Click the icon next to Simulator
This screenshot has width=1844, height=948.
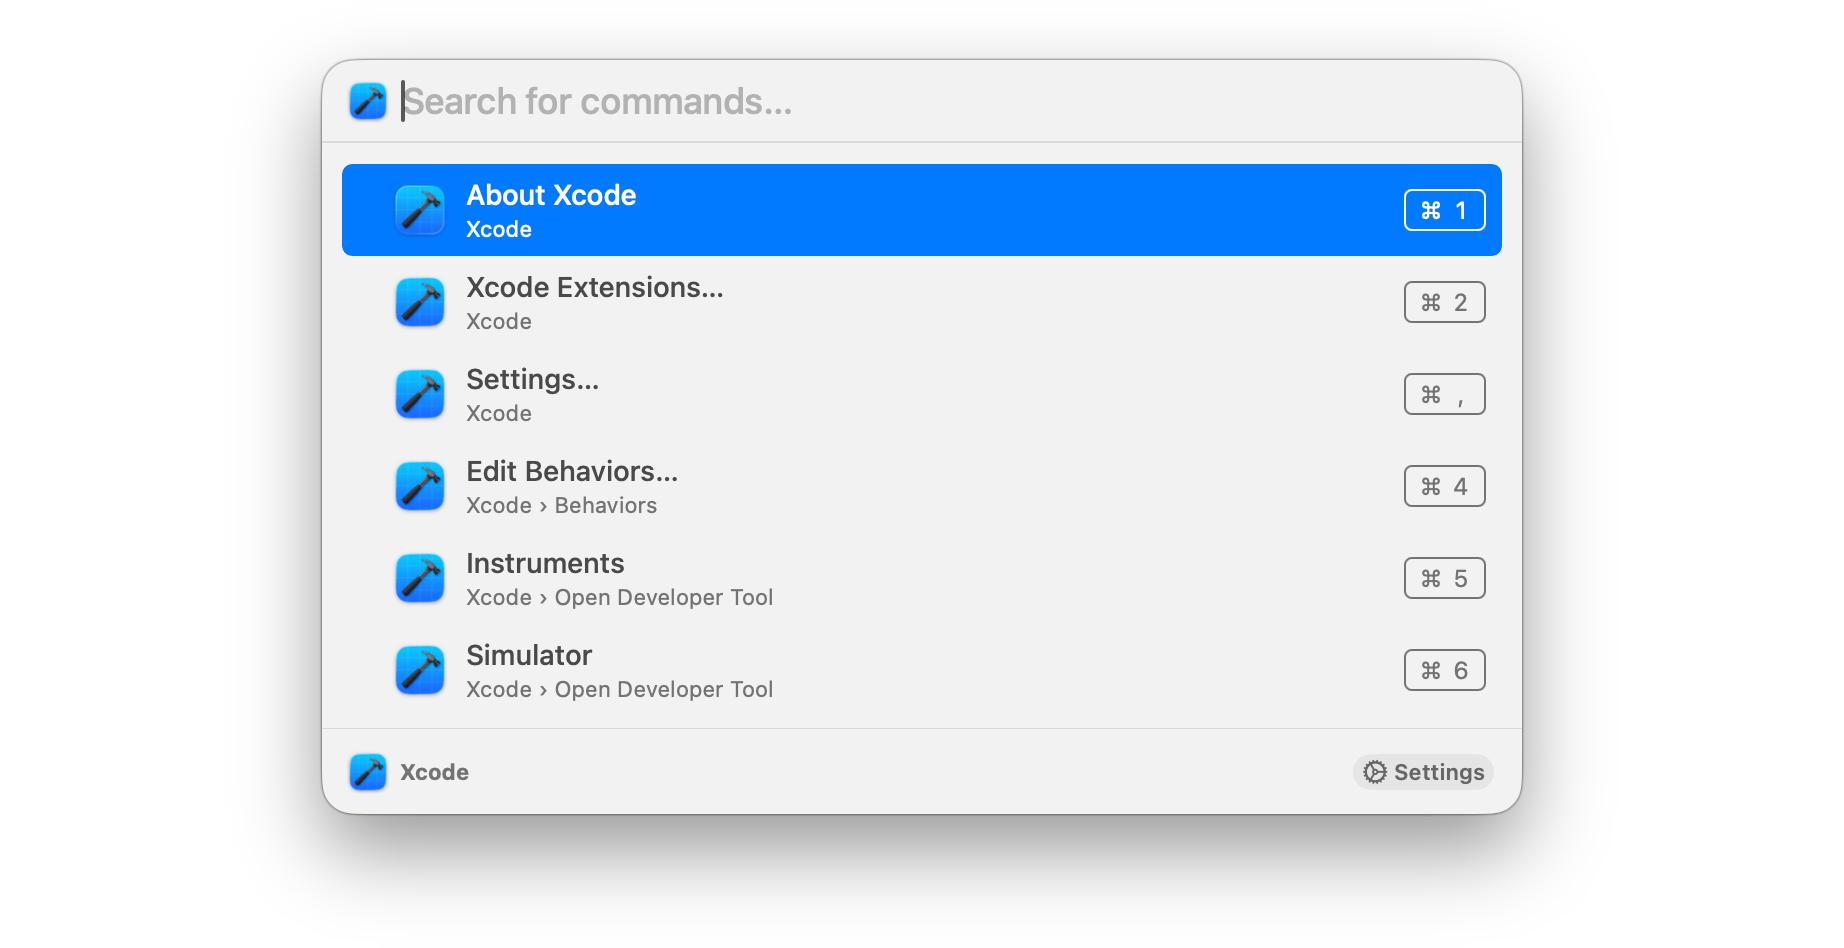420,670
